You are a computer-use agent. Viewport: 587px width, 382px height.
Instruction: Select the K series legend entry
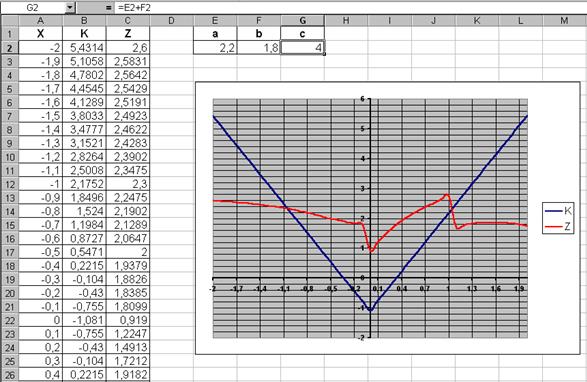(x=558, y=211)
